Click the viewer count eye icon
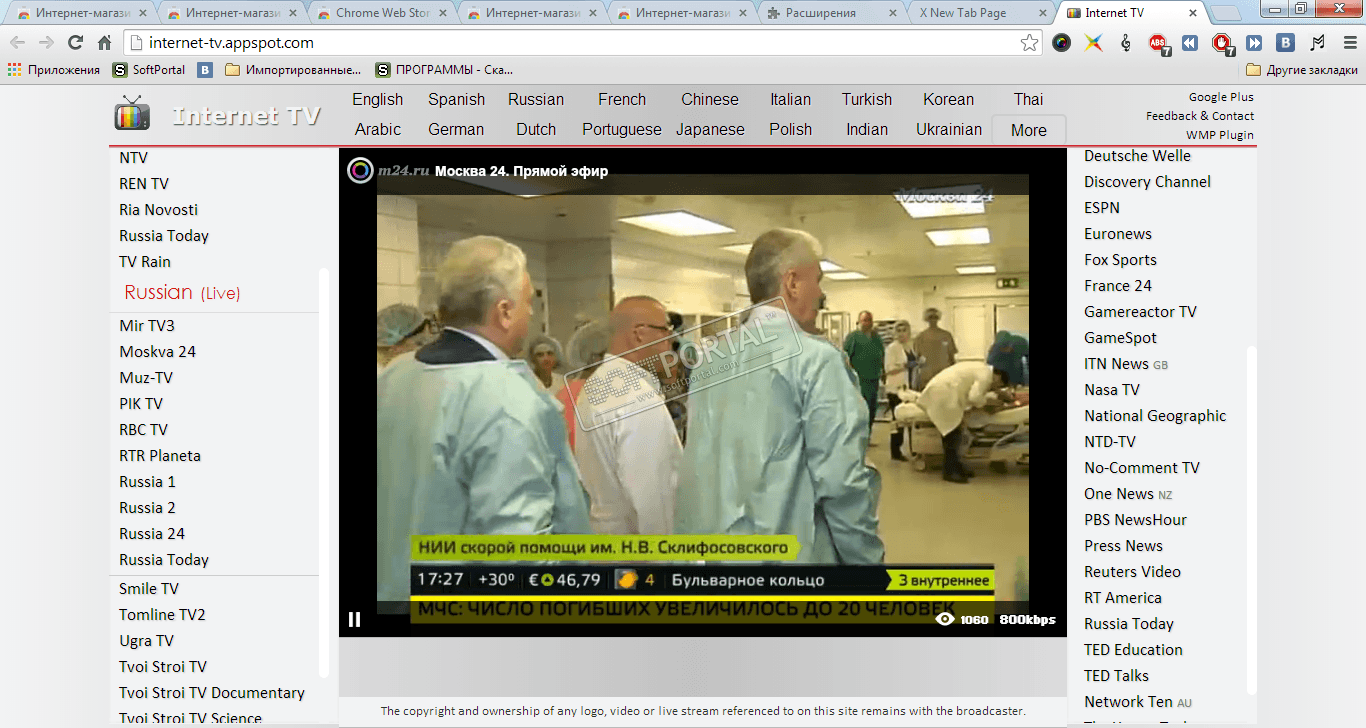This screenshot has height=728, width=1366. (944, 619)
